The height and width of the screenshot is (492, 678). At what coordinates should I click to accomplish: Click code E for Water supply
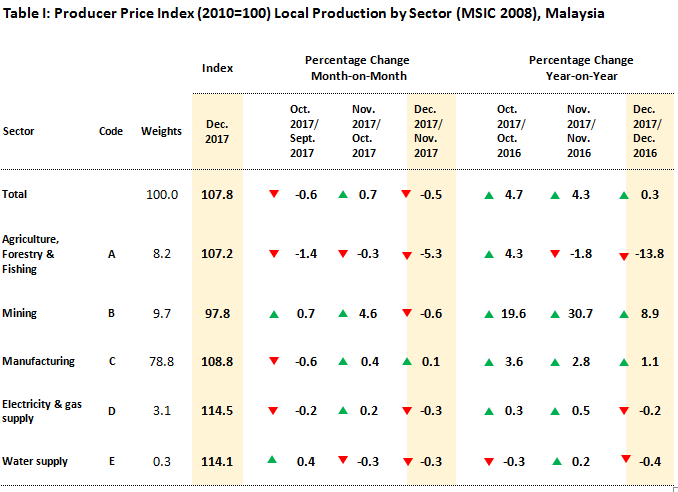pyautogui.click(x=111, y=461)
